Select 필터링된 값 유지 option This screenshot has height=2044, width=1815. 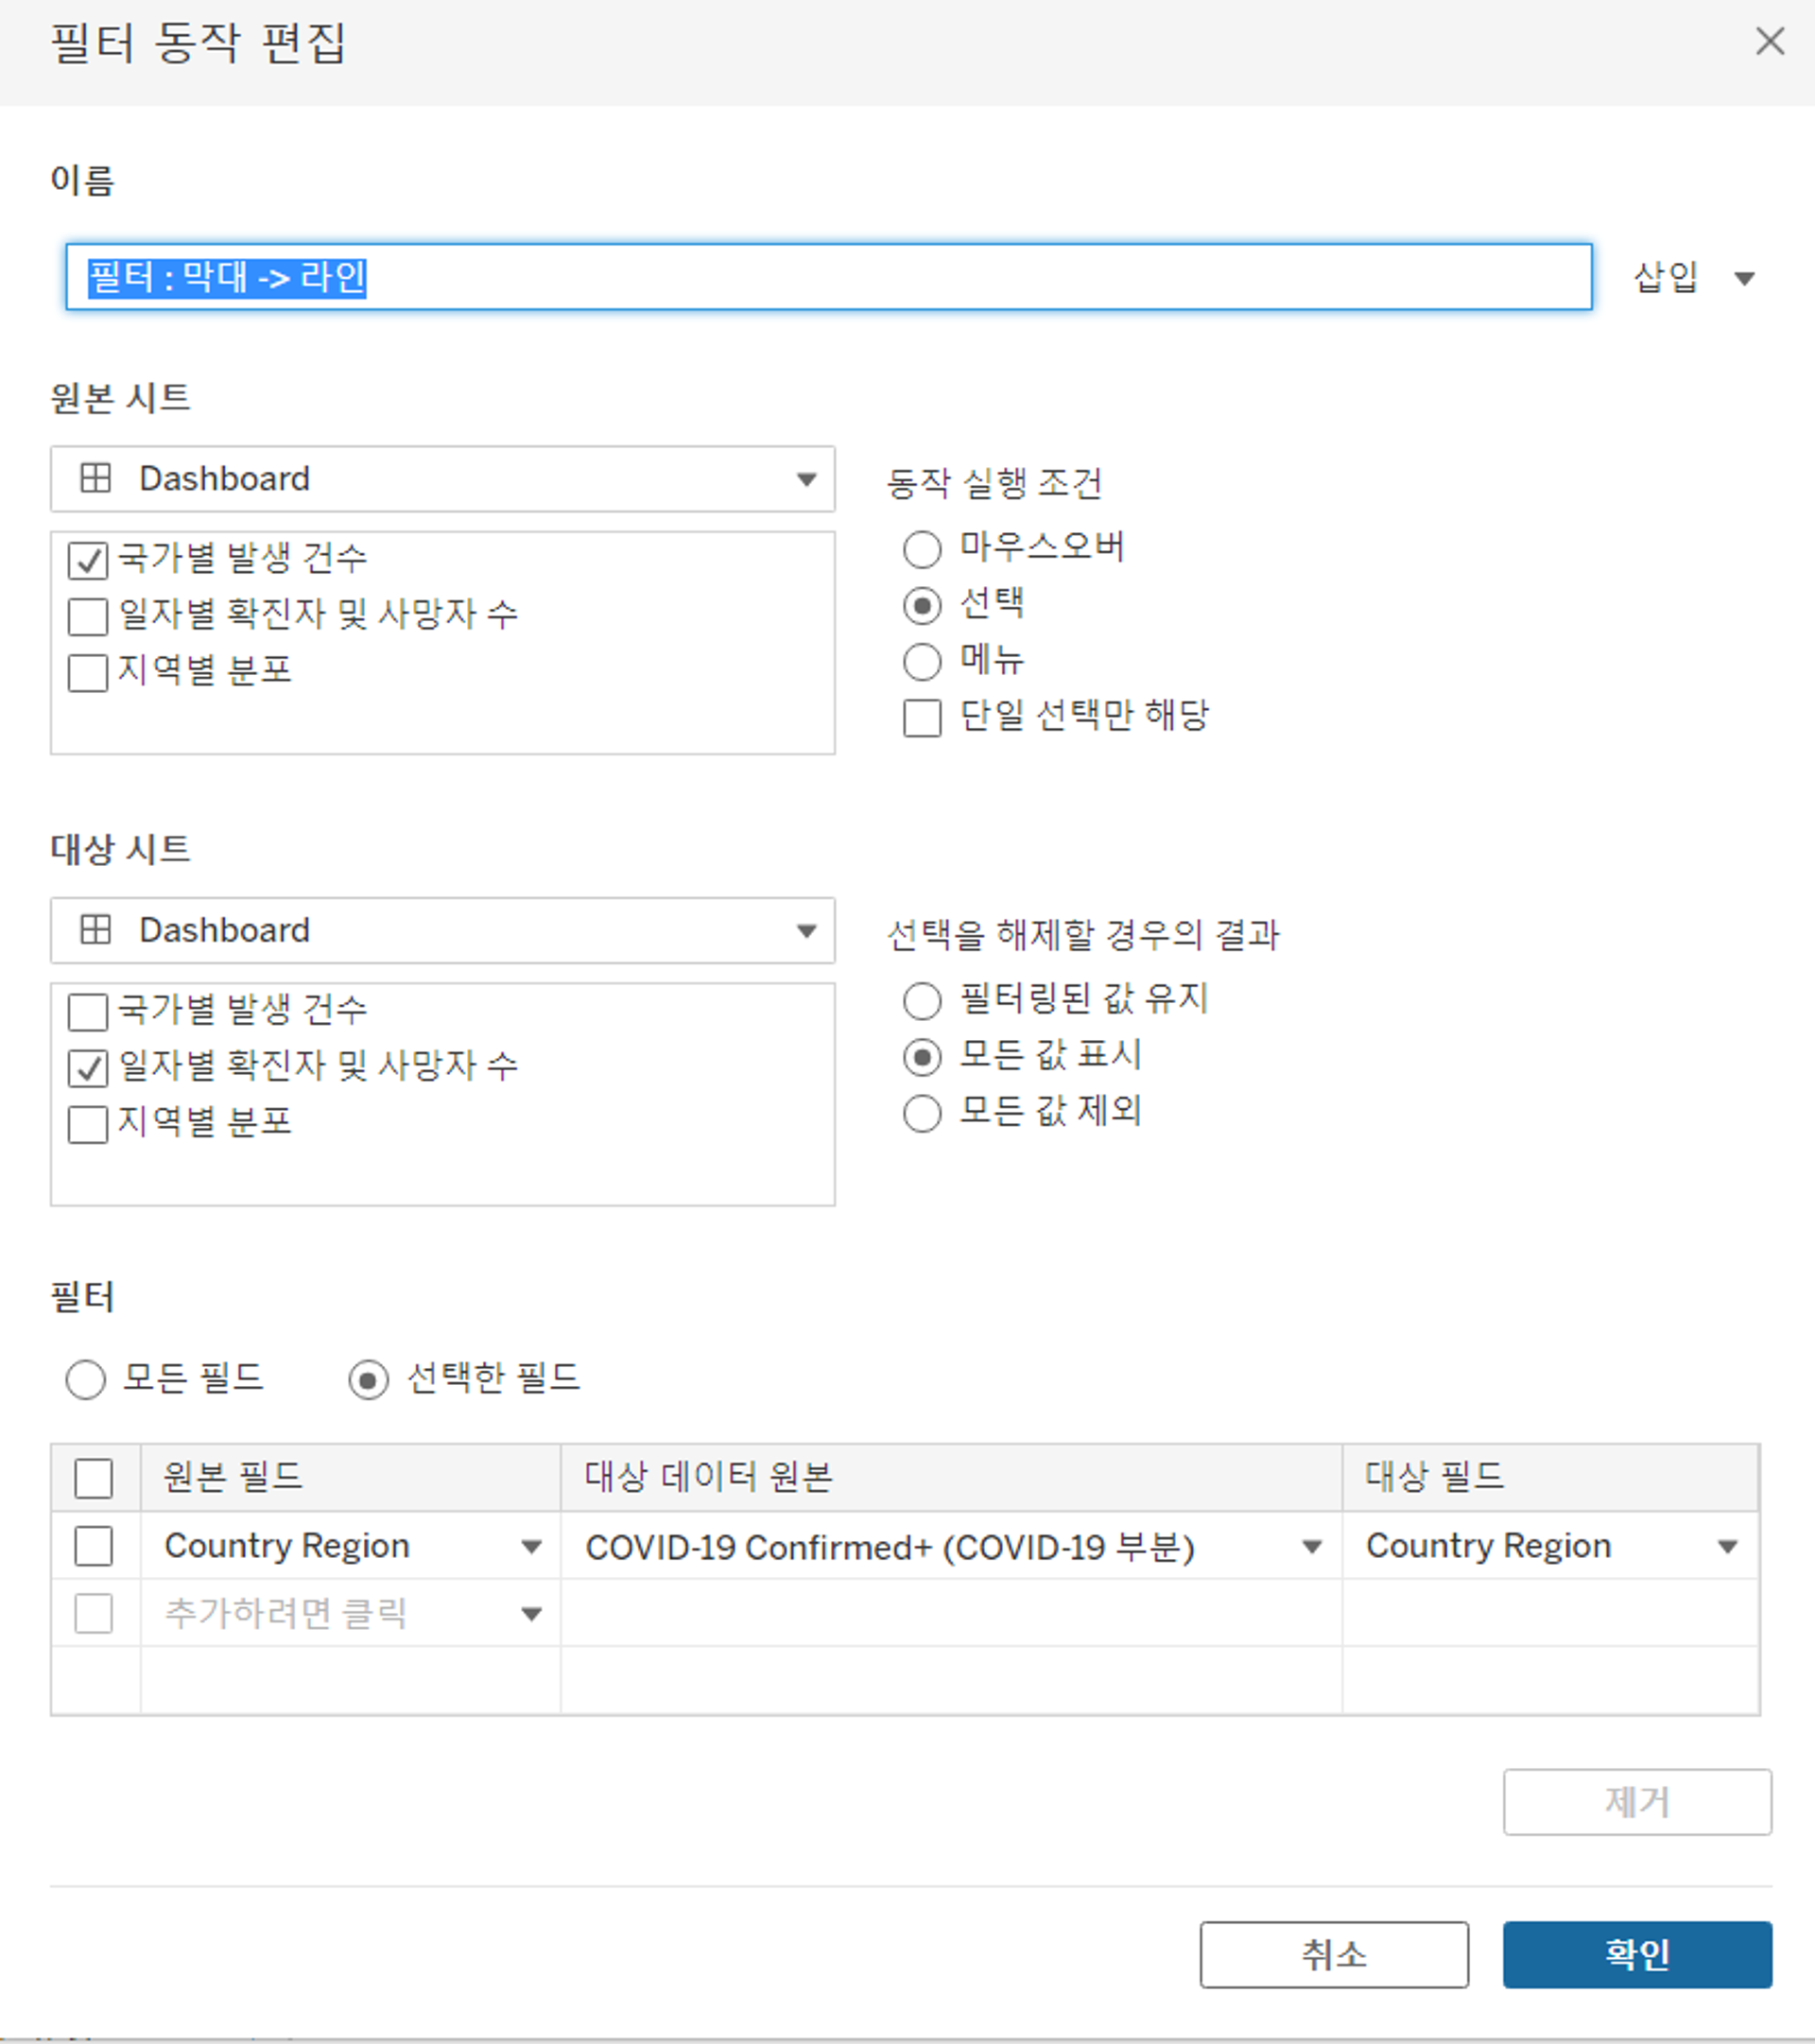[x=922, y=1000]
